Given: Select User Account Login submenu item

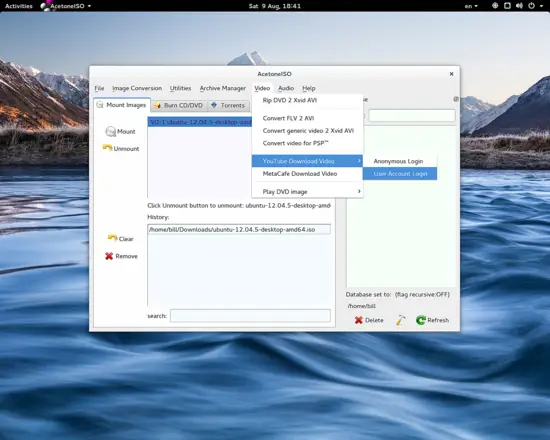Looking at the screenshot, I should coord(400,174).
